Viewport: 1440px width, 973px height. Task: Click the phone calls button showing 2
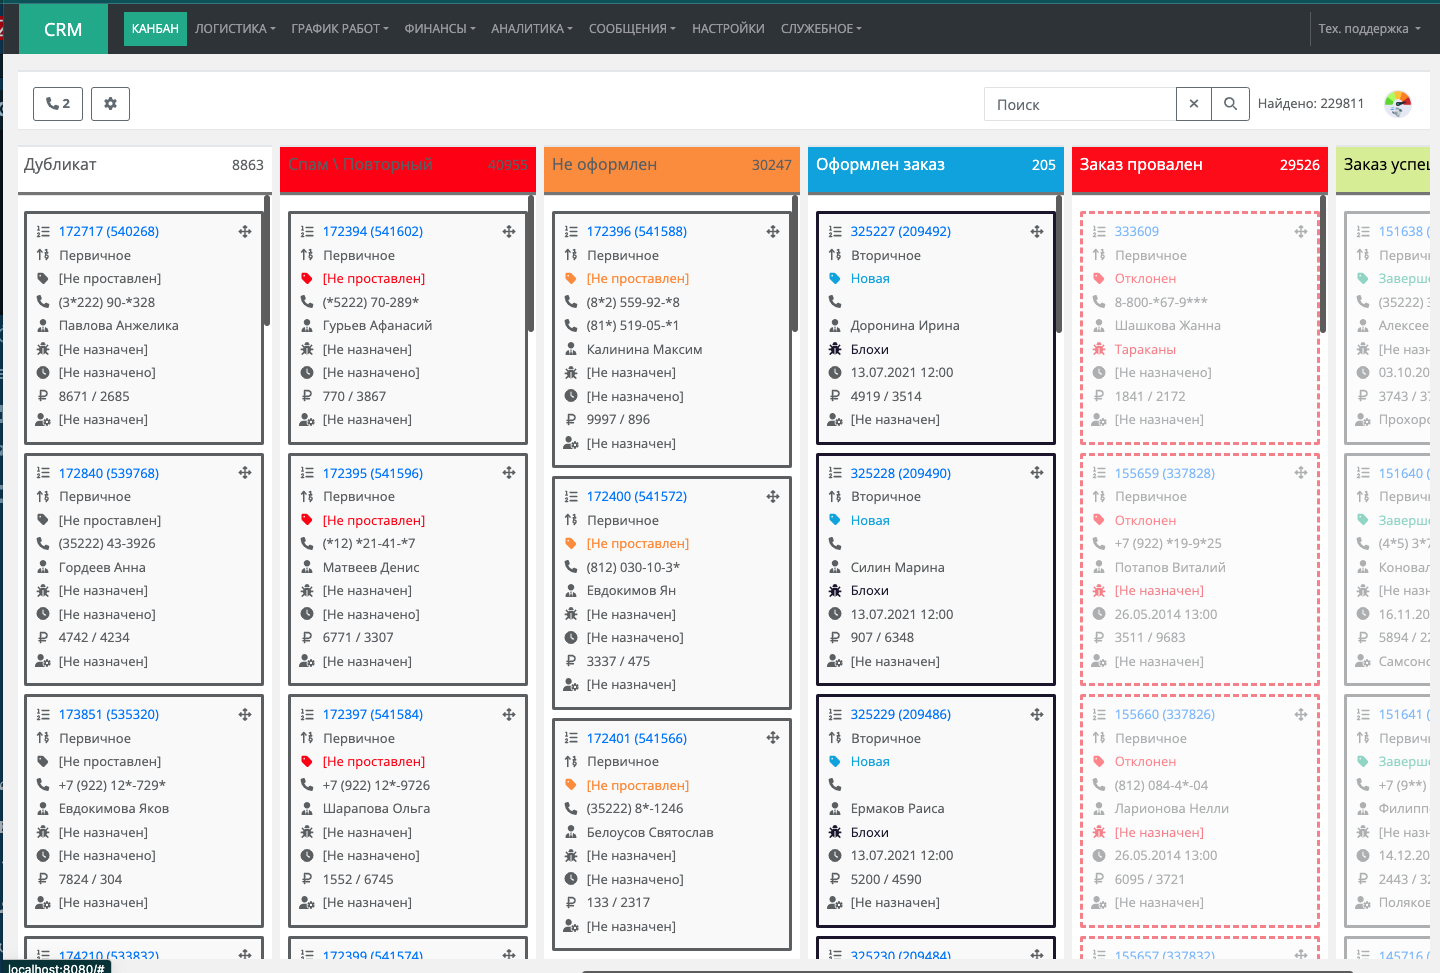point(58,104)
